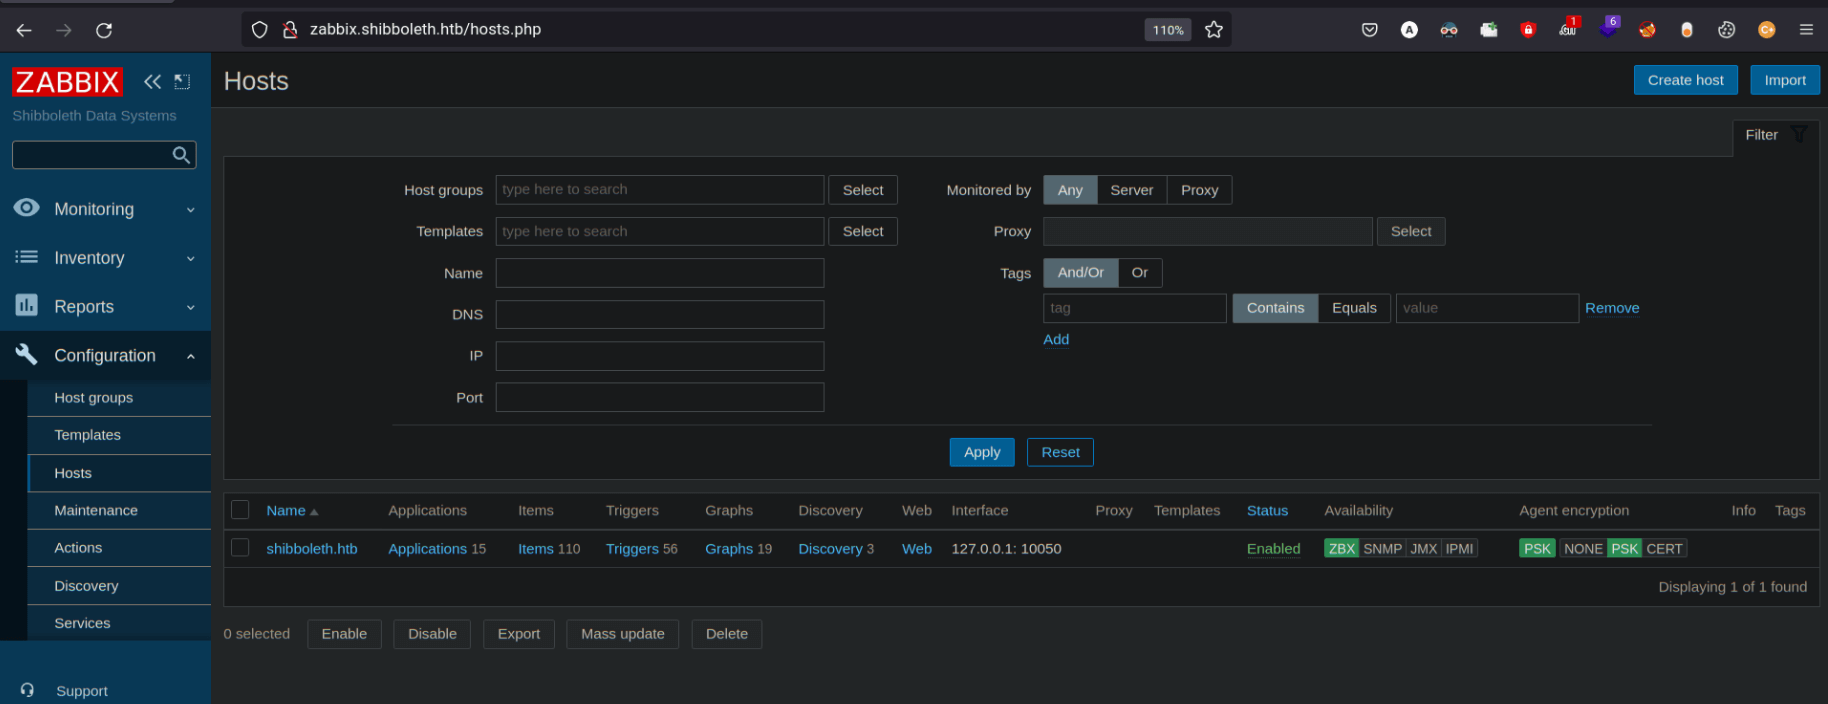This screenshot has width=1828, height=704.
Task: Click the Configuration wrench icon
Action: (x=27, y=354)
